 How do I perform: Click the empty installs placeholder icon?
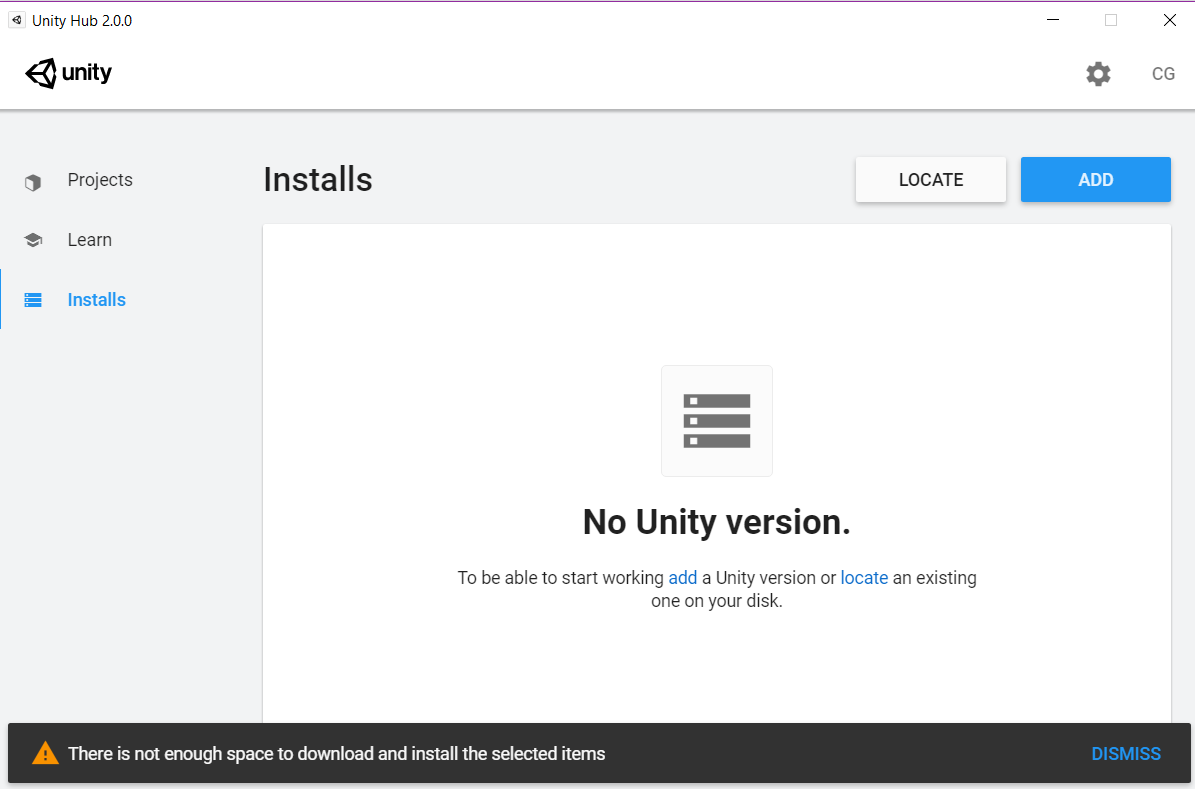716,421
